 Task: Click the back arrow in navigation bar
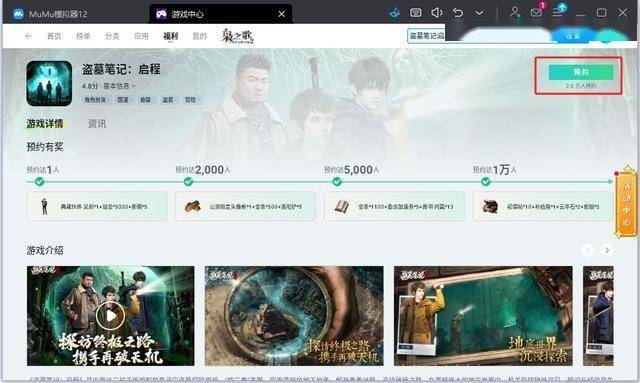28,36
